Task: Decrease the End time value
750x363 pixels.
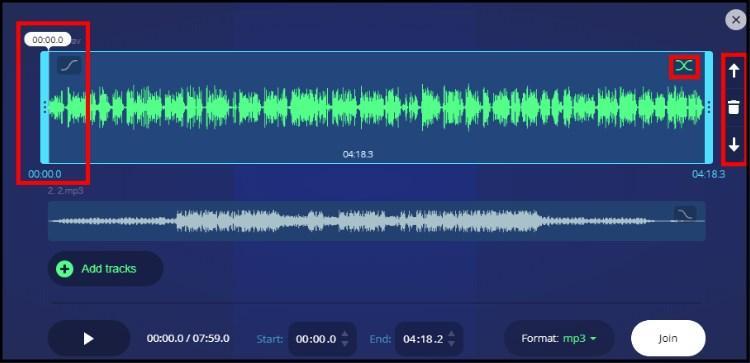Action: click(452, 344)
